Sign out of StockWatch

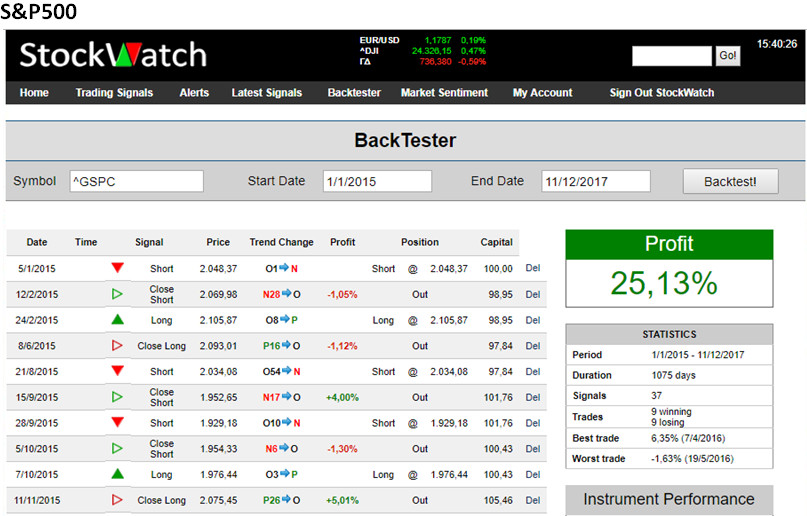pos(661,93)
